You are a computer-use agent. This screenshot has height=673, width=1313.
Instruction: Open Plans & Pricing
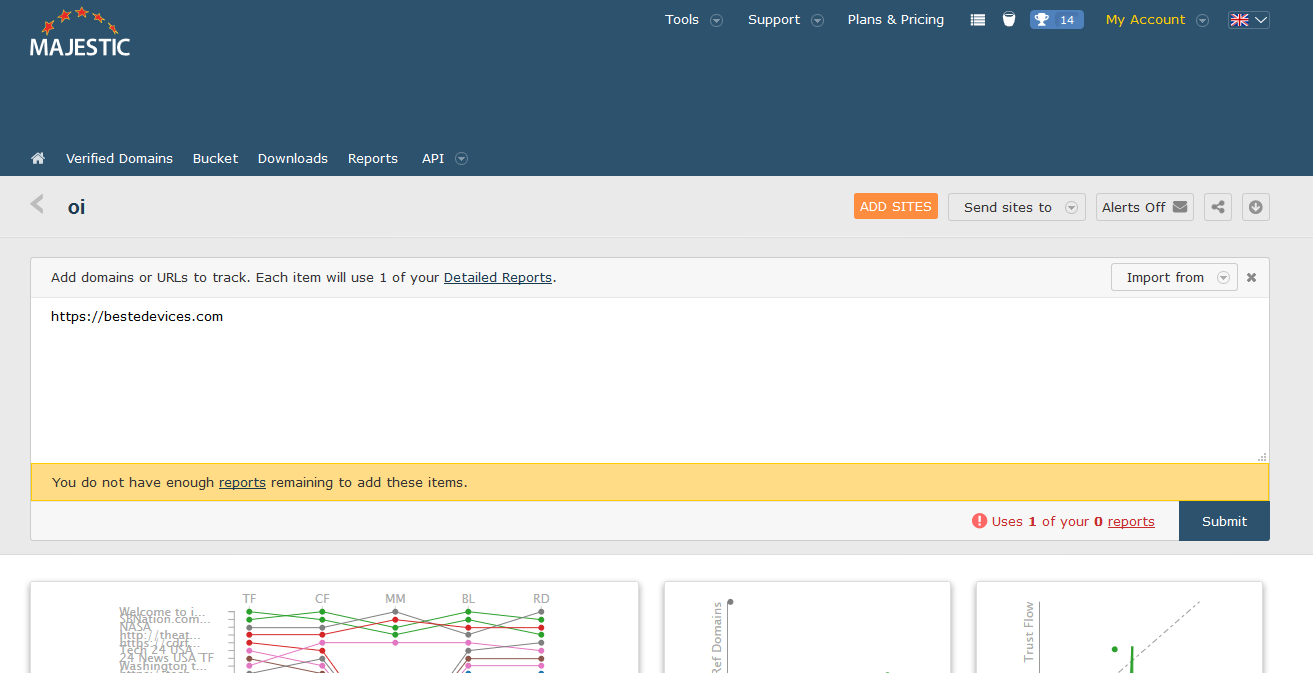896,20
